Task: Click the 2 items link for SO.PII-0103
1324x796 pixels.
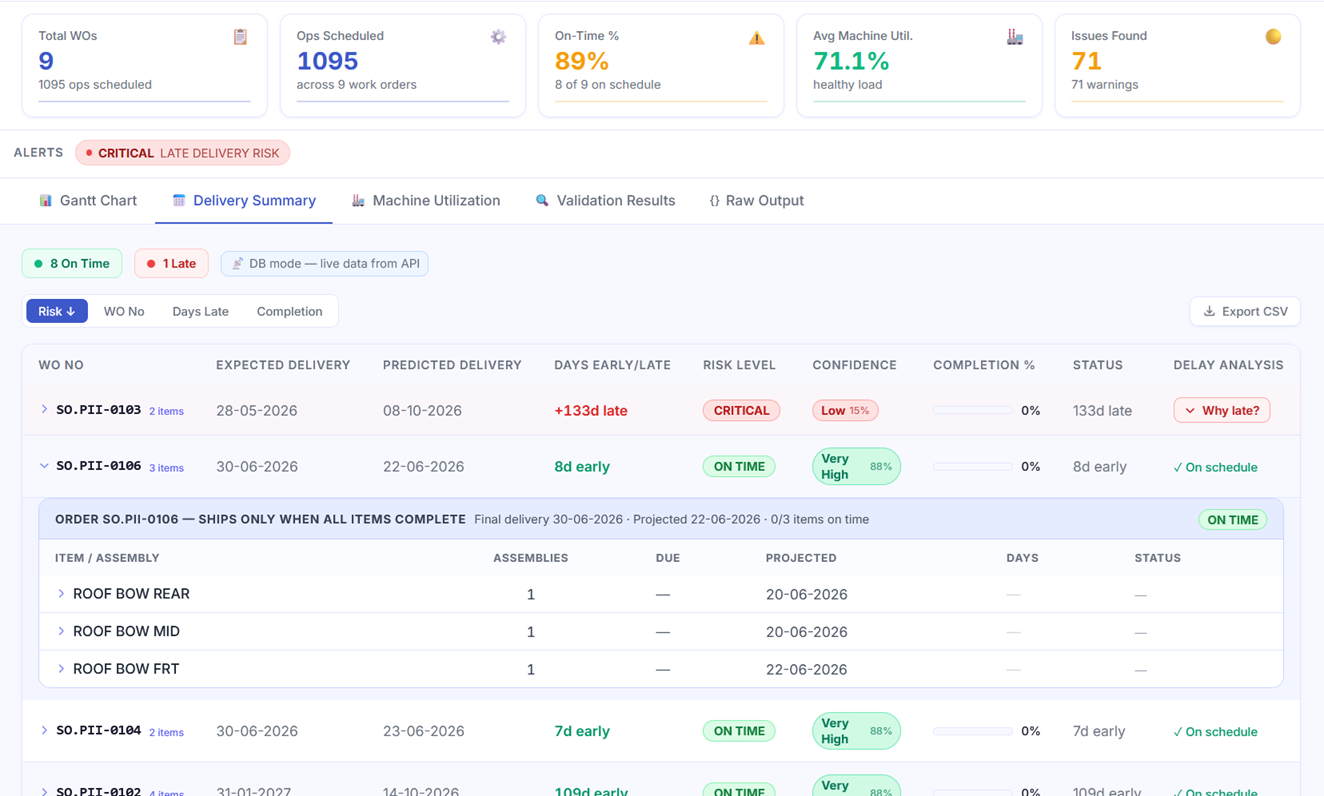Action: [x=166, y=411]
